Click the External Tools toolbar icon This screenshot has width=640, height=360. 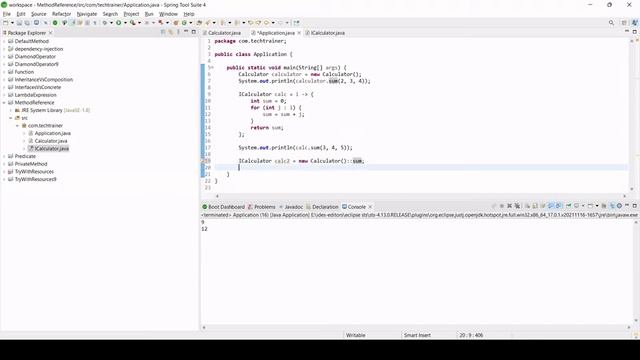pyautogui.click(x=161, y=23)
